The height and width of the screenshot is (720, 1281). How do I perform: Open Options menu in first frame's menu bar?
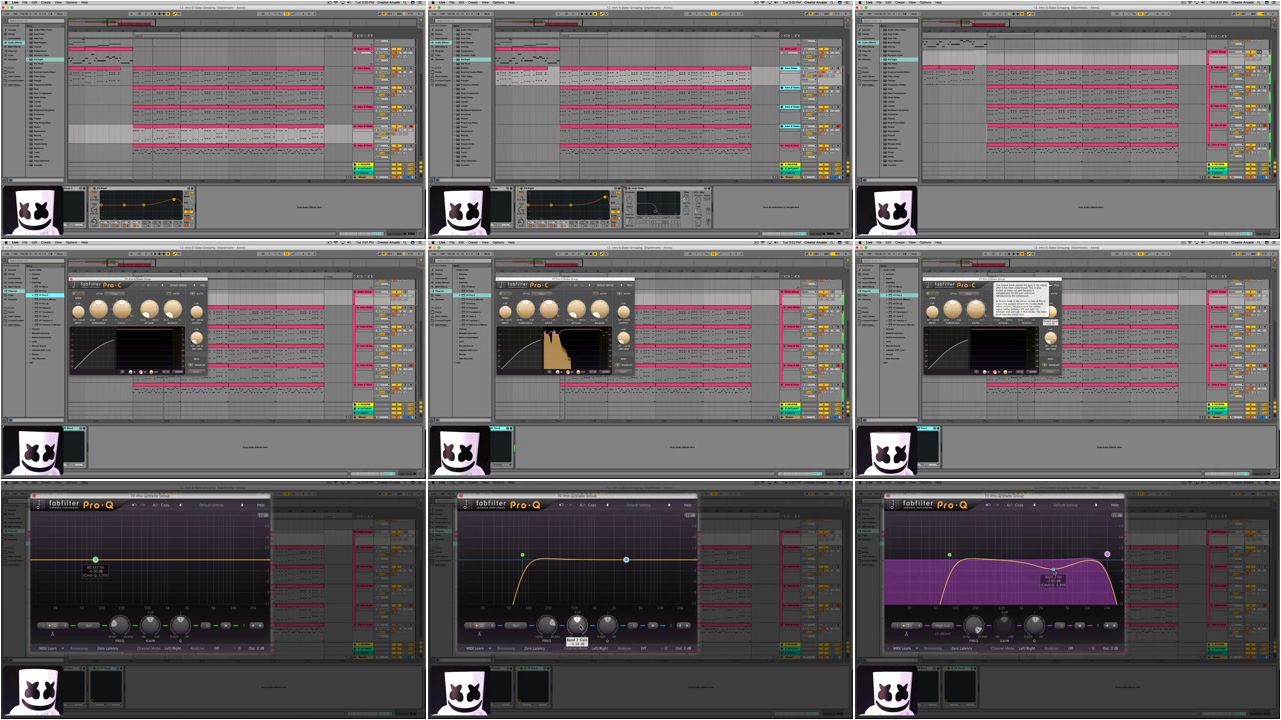coord(72,2)
